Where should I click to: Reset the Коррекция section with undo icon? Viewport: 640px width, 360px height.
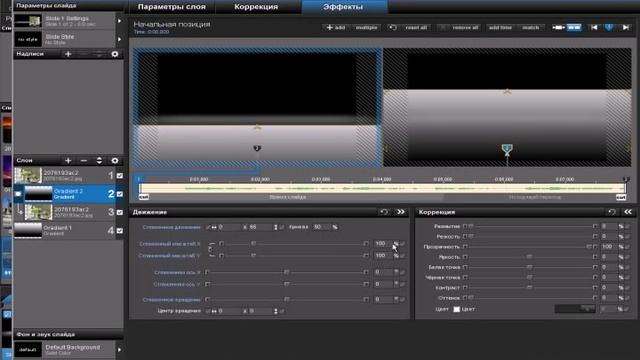point(611,212)
